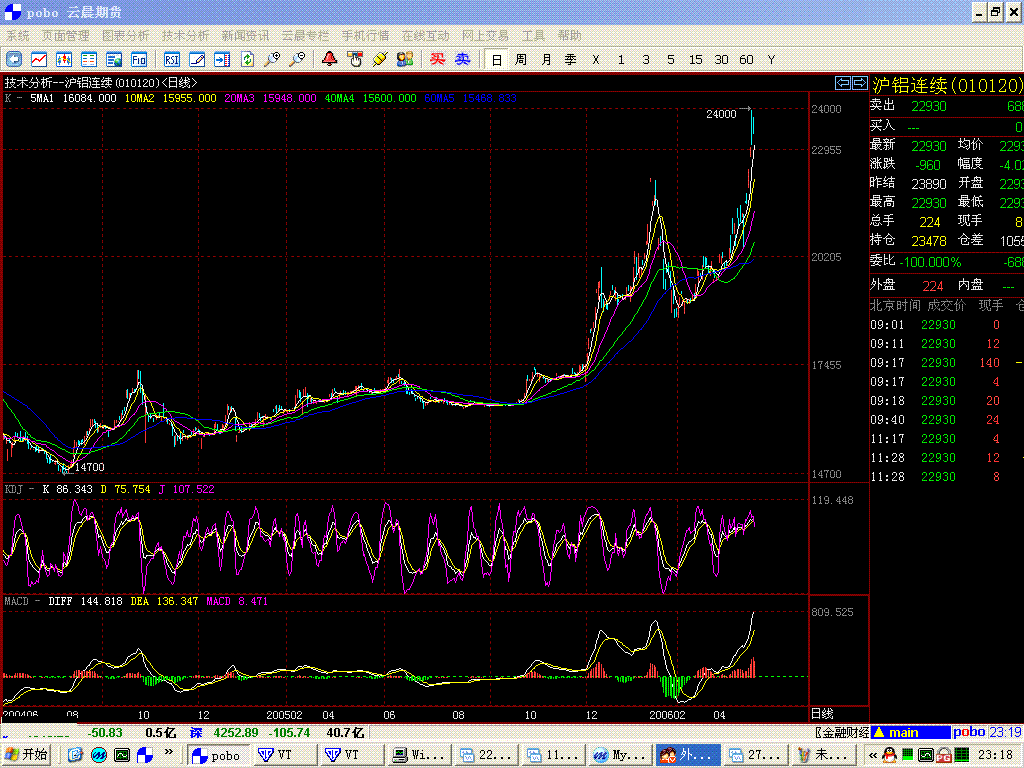Open the Windows 开始 start button
1024x768 pixels.
pos(27,755)
